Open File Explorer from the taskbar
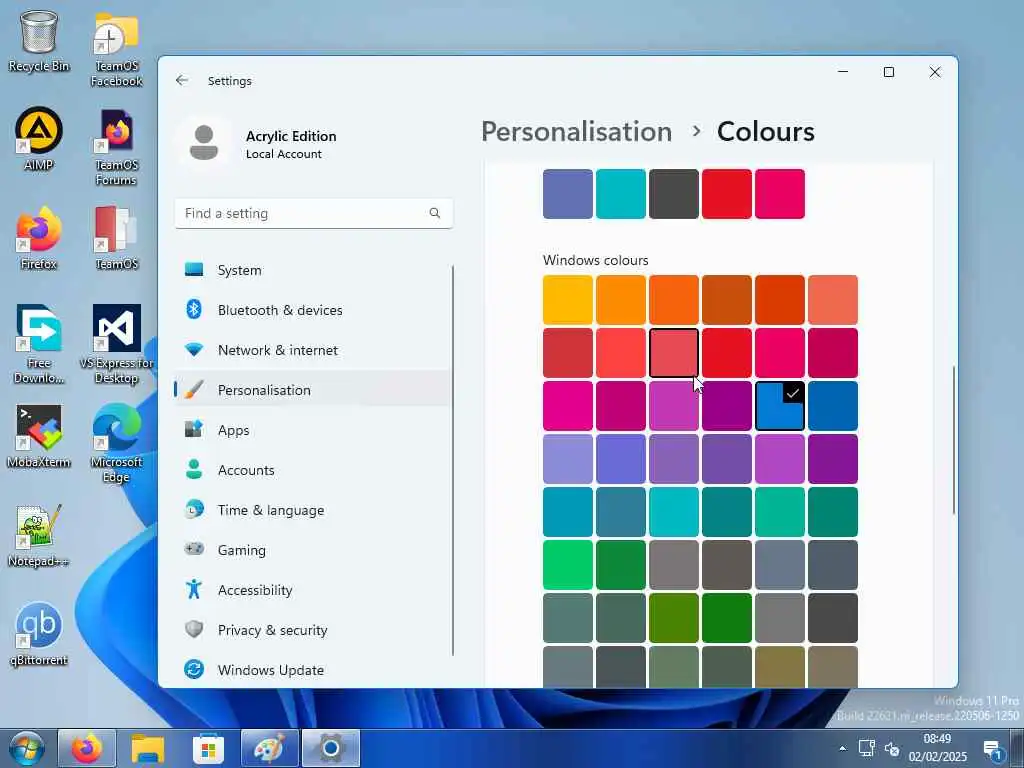1024x768 pixels. [x=148, y=748]
